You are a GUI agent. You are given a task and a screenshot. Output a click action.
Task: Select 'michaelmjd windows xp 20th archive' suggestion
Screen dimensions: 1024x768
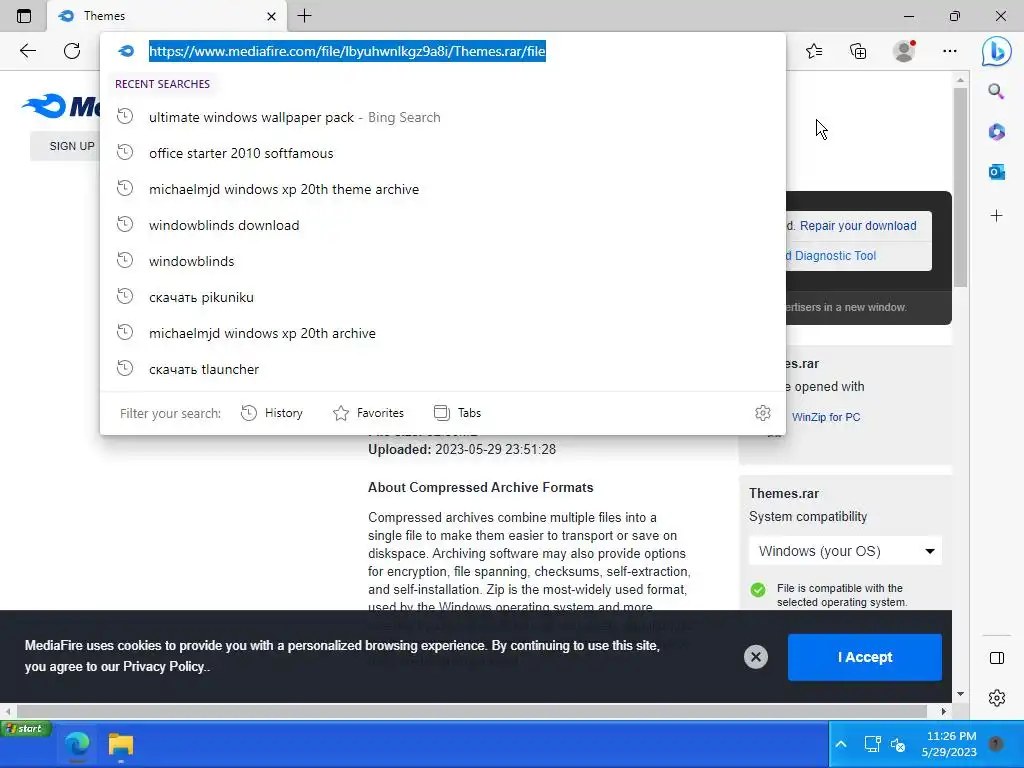pyautogui.click(x=443, y=333)
